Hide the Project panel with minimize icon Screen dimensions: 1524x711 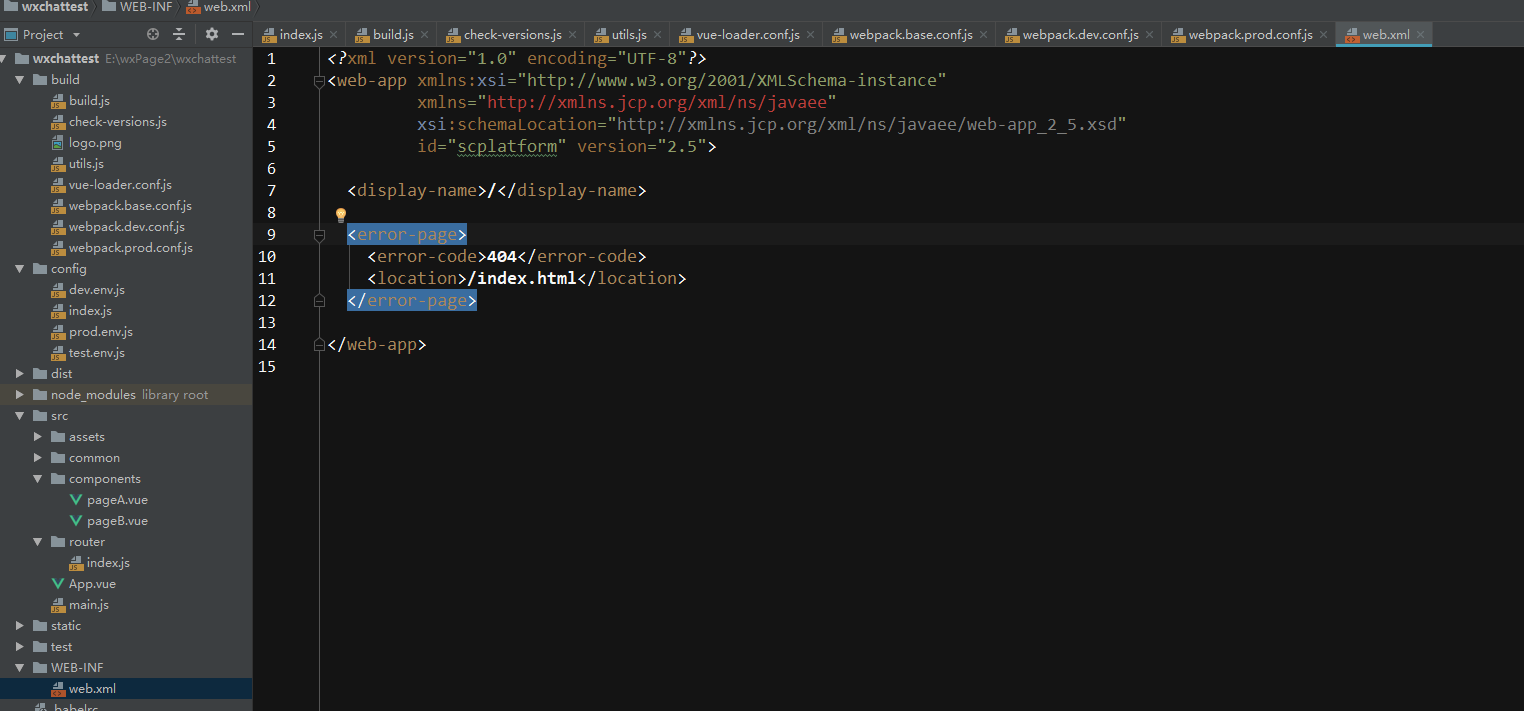[238, 34]
